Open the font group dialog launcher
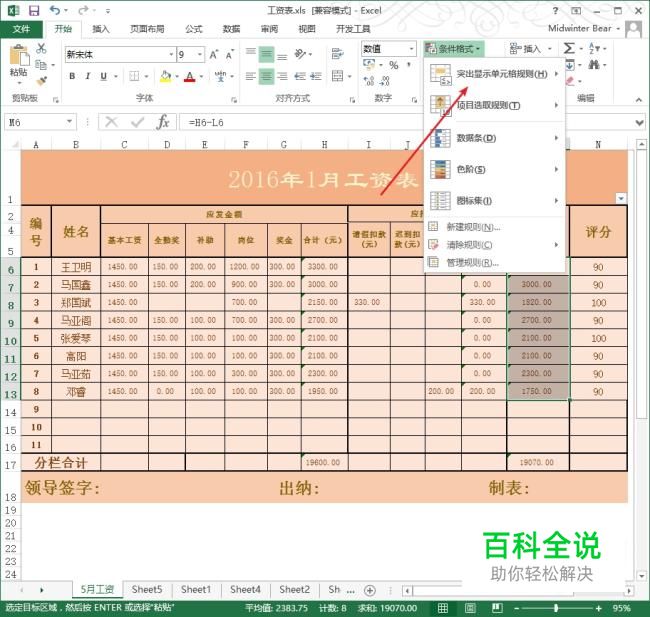Screen dimensions: 650x617 234,100
